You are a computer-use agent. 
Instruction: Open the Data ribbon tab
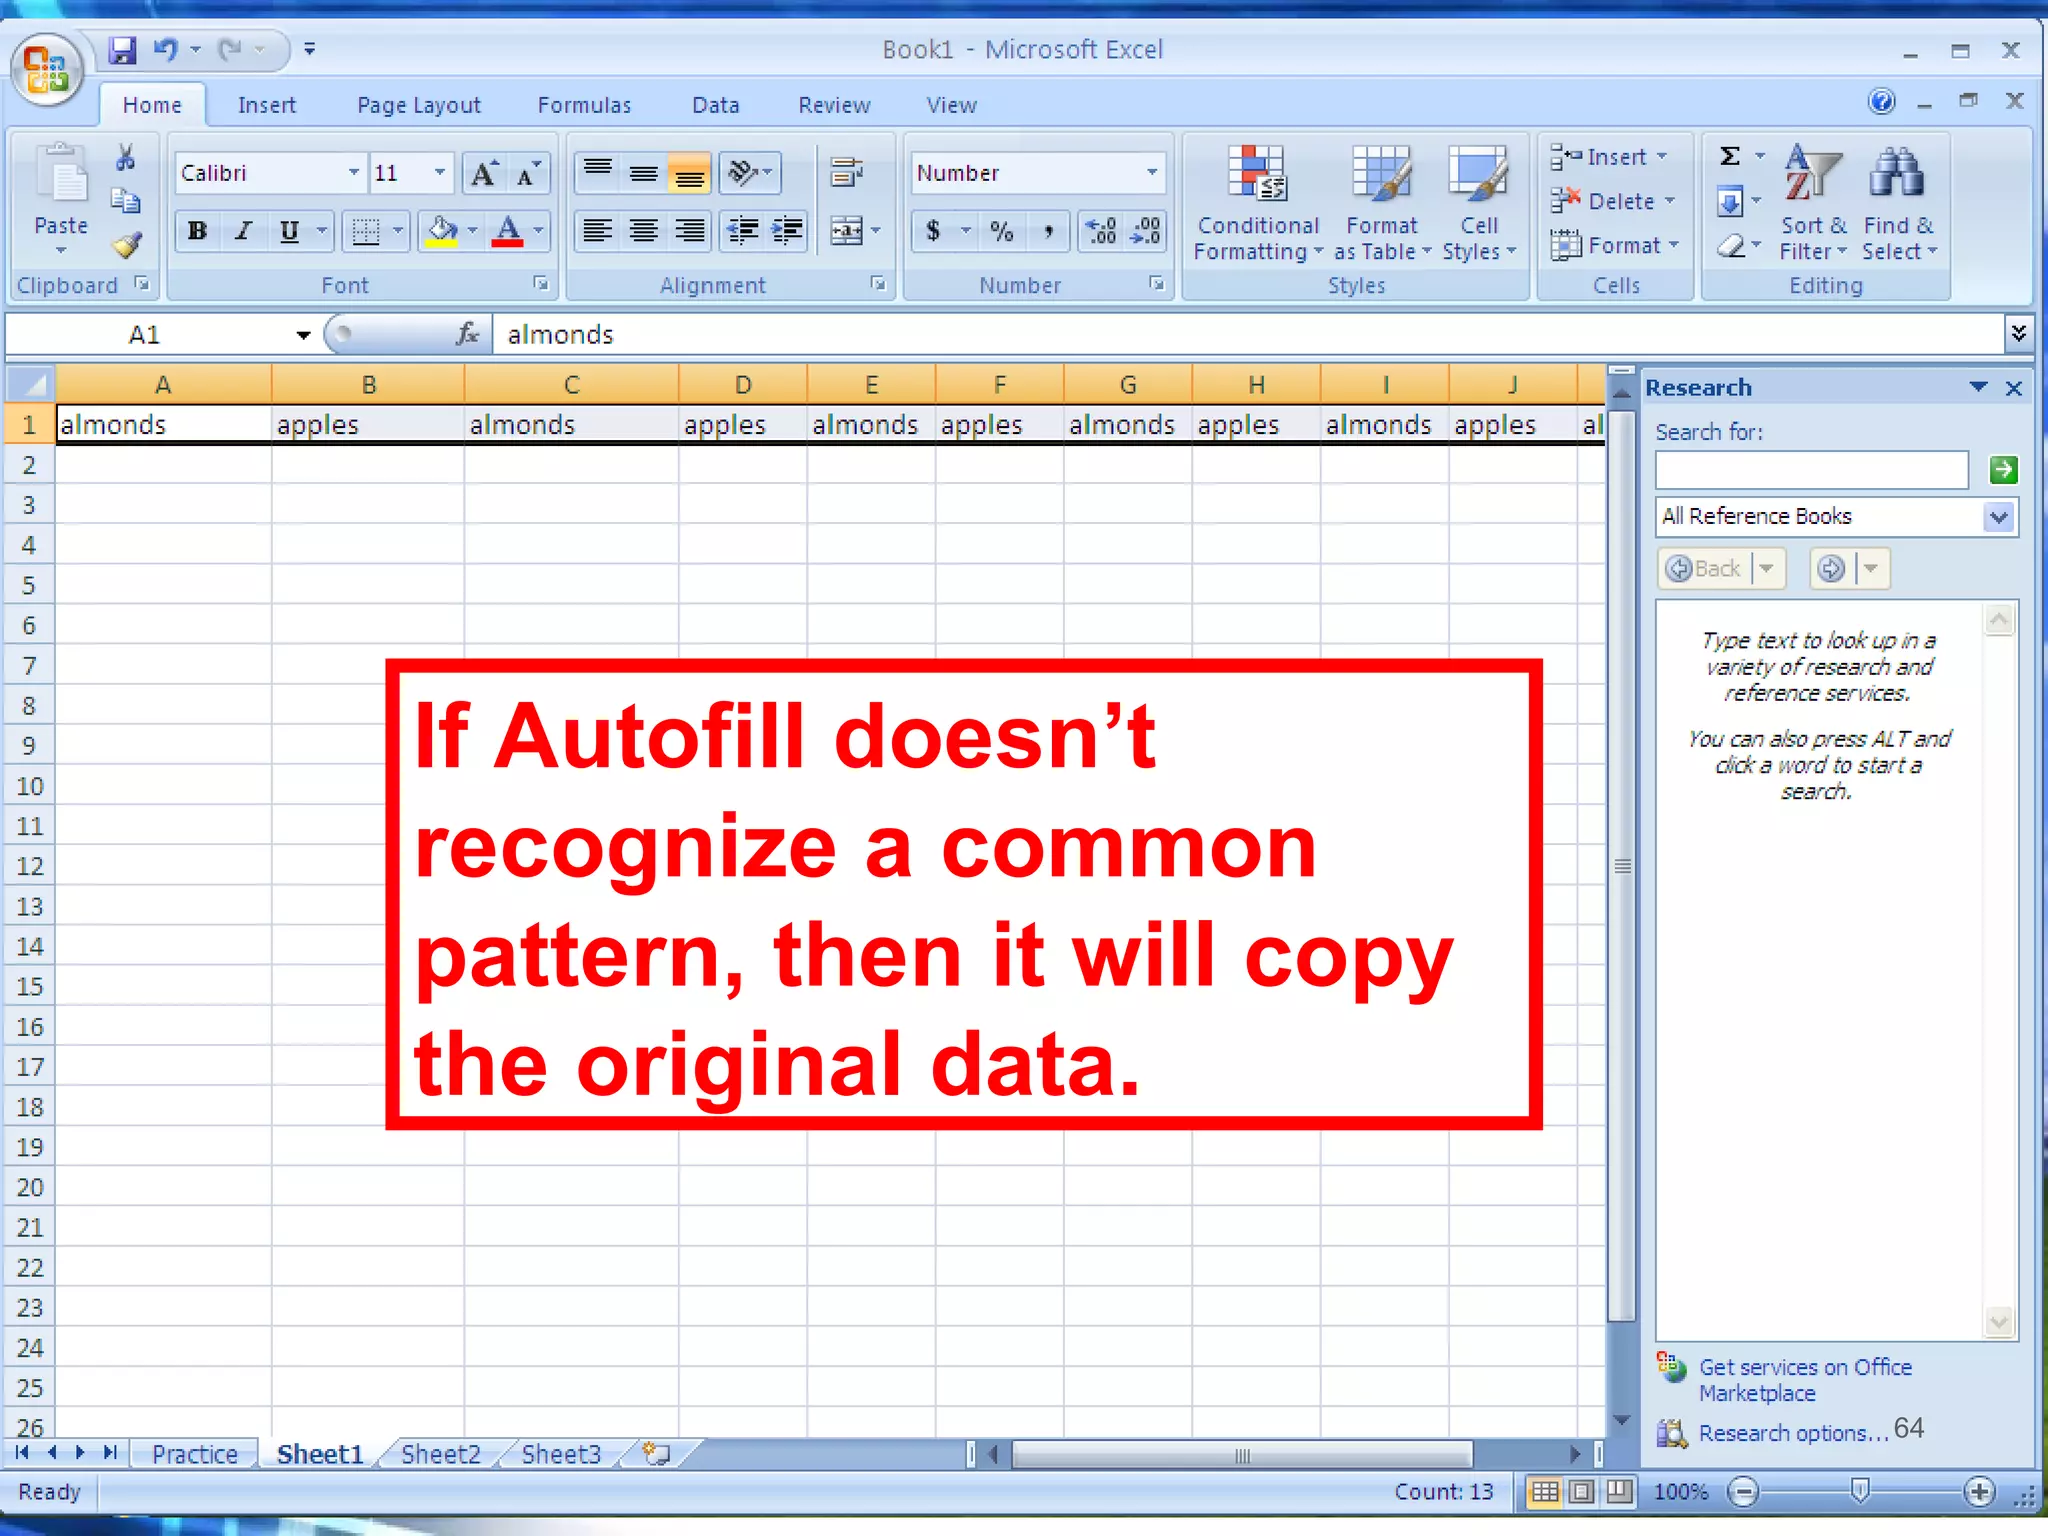pyautogui.click(x=716, y=105)
